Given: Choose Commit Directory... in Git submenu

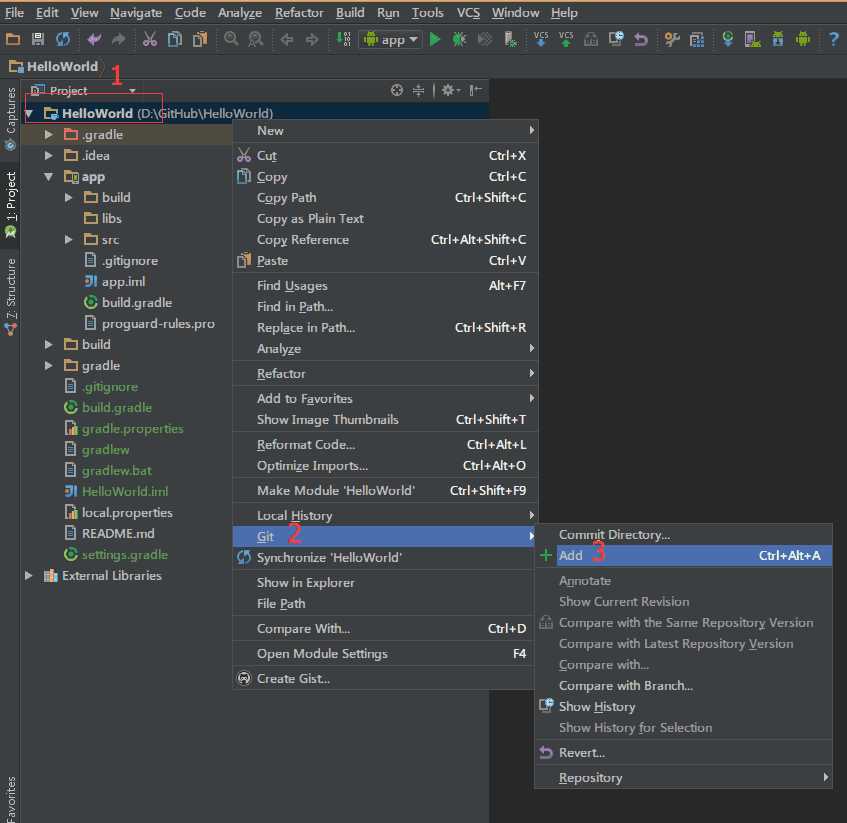Looking at the screenshot, I should pos(683,535).
